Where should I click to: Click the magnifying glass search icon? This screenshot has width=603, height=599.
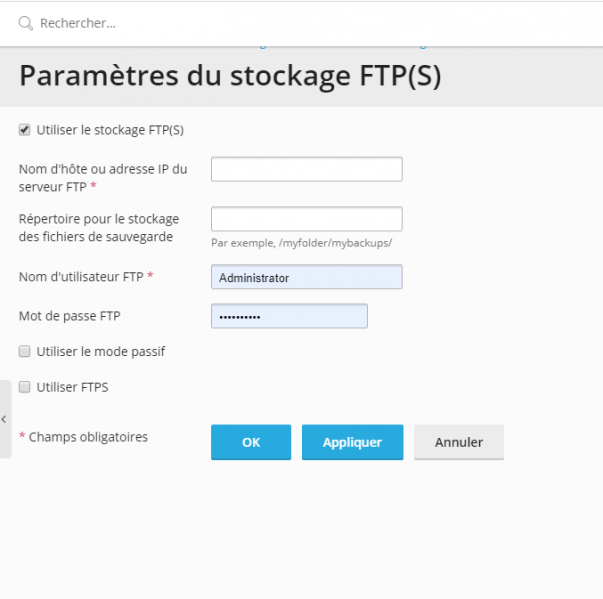(x=25, y=23)
